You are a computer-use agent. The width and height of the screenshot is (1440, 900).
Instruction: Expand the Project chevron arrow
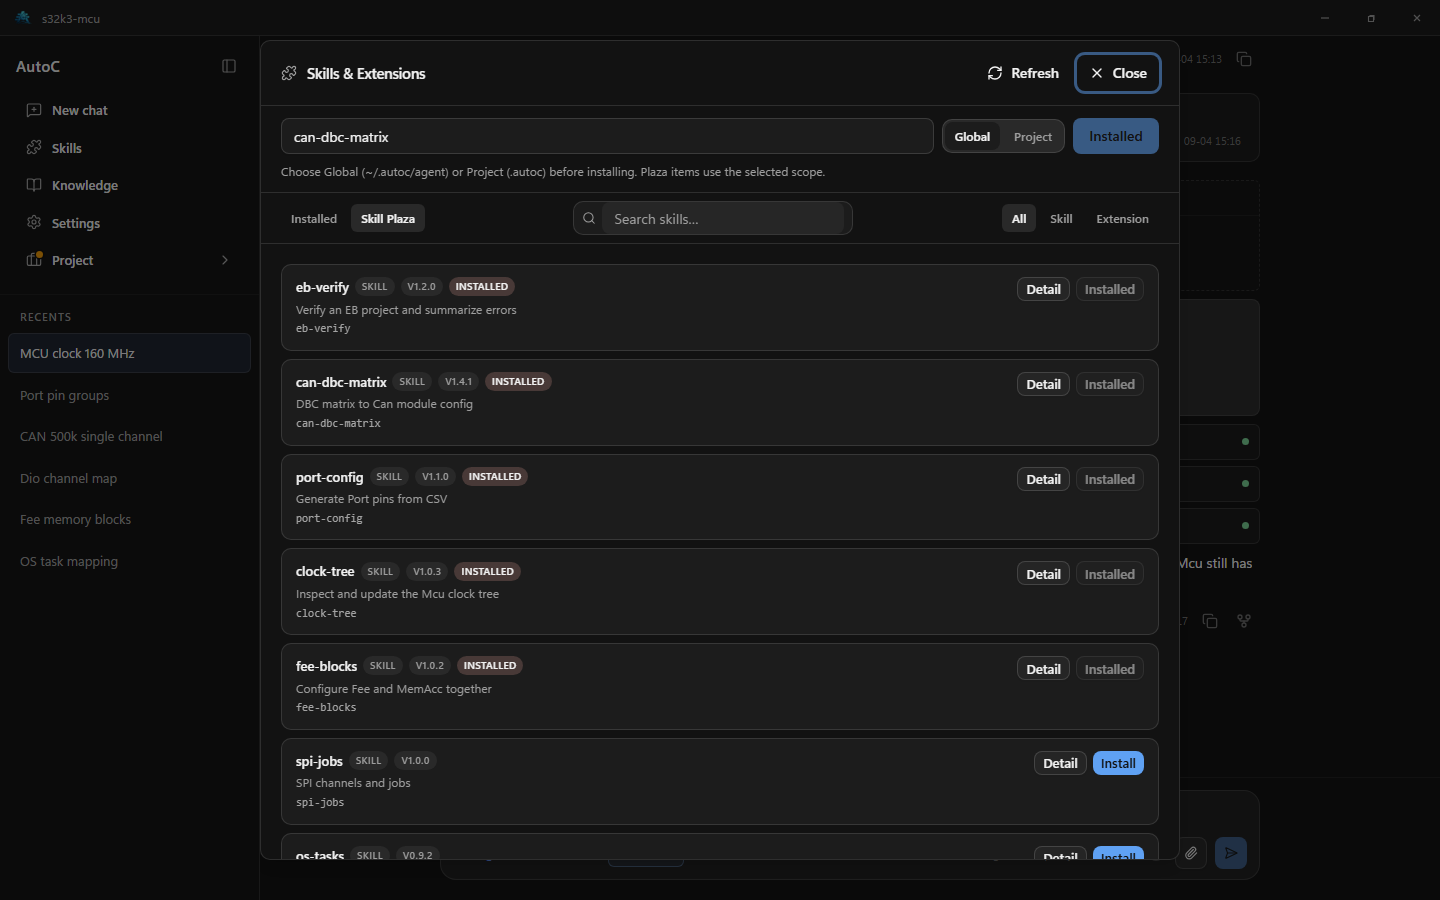pos(225,260)
